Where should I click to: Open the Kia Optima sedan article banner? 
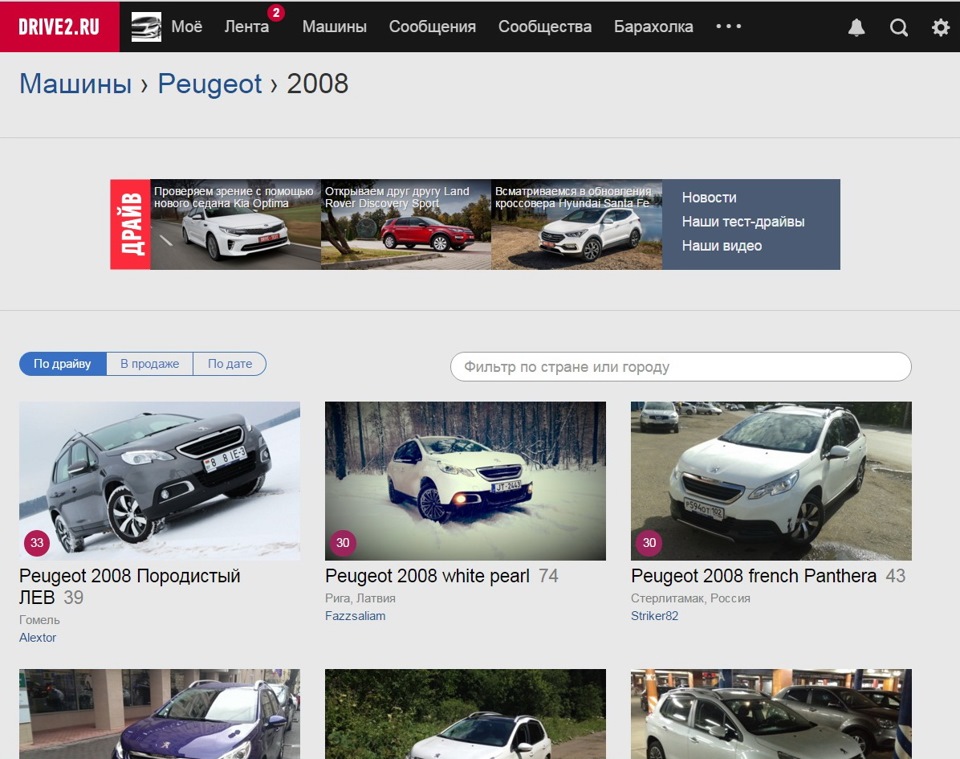[236, 225]
